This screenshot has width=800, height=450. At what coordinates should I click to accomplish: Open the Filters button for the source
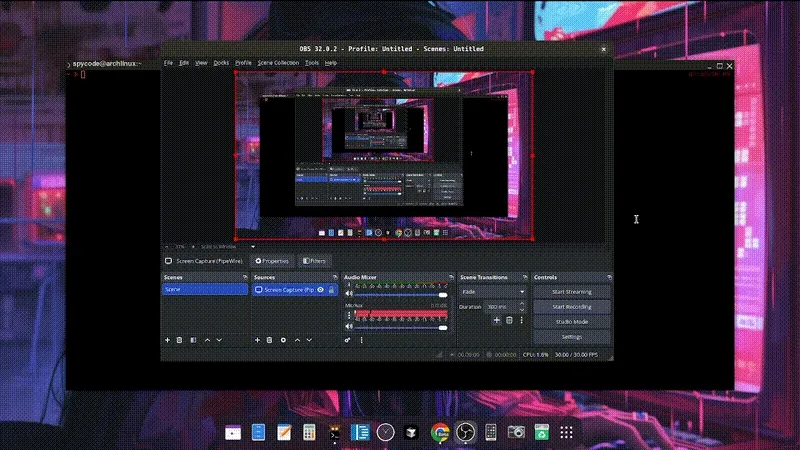coord(315,261)
